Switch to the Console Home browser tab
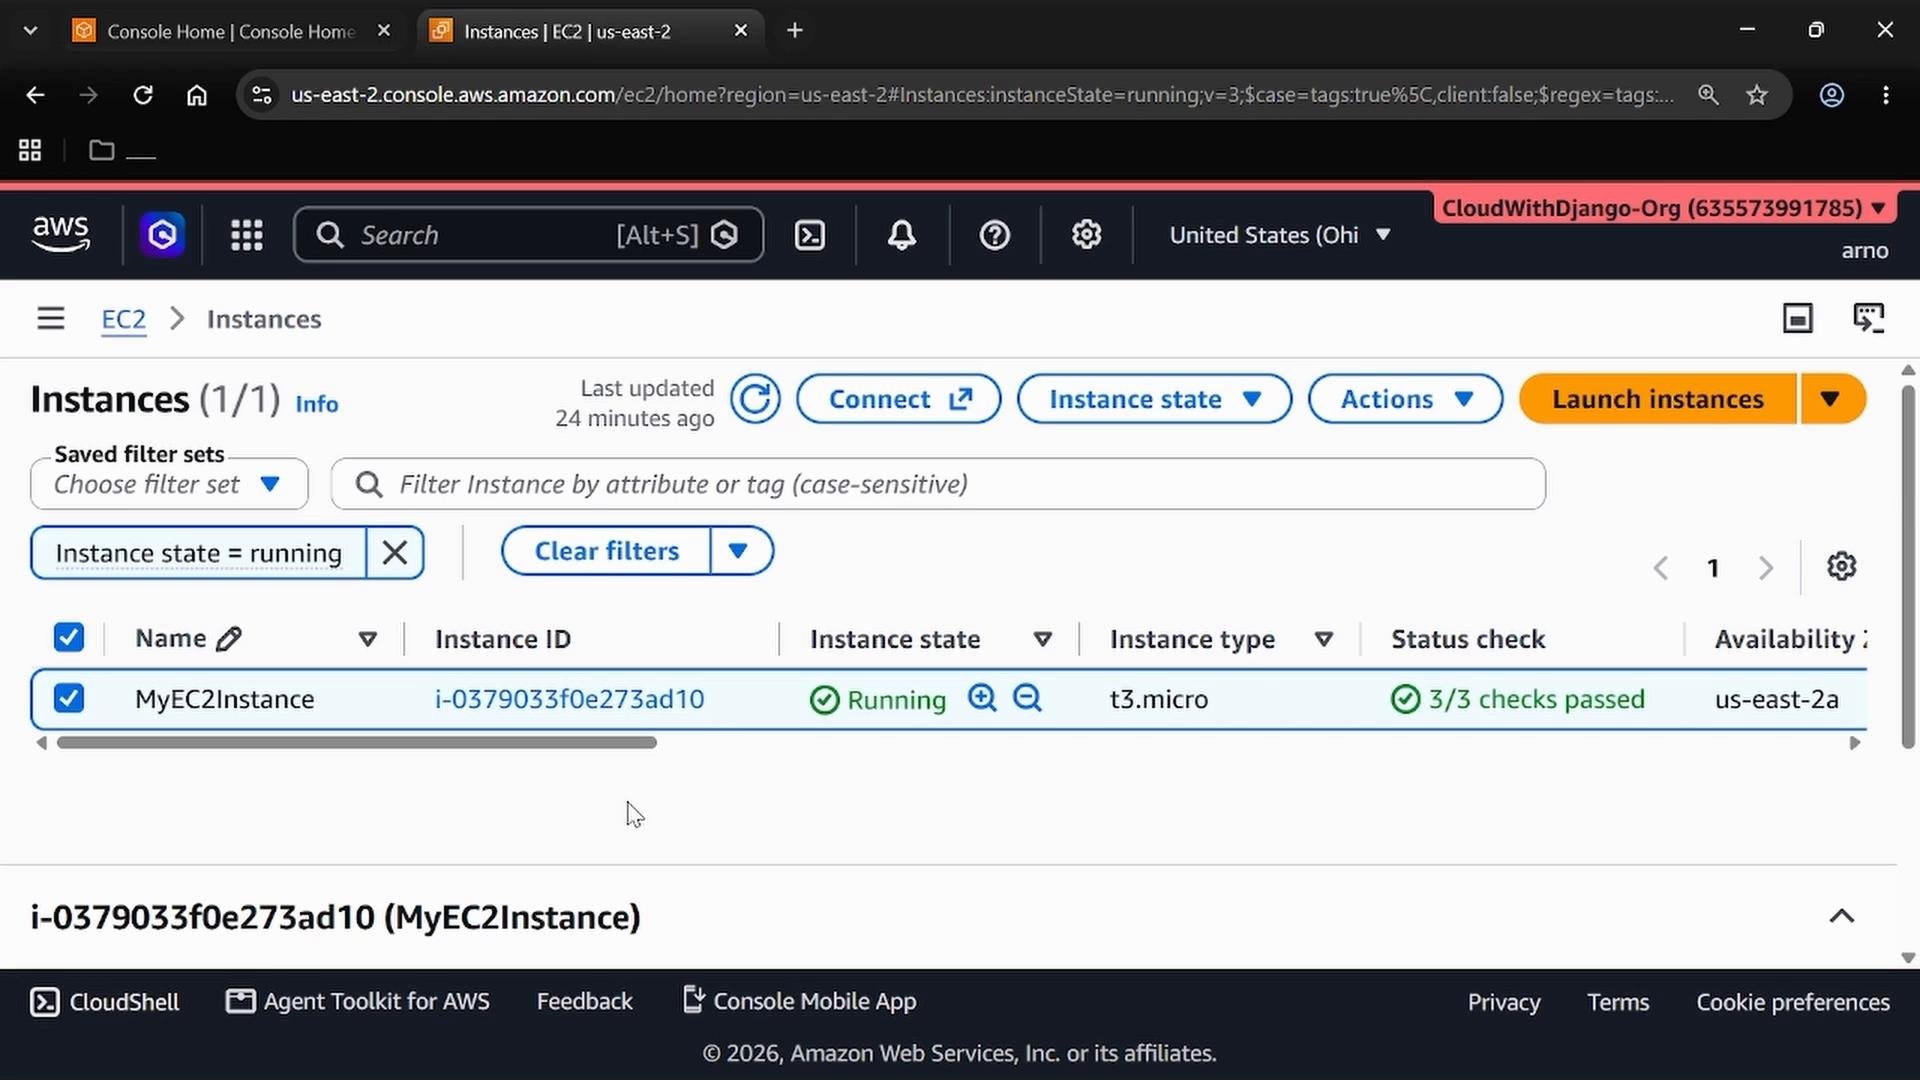The image size is (1920, 1080). pyautogui.click(x=231, y=31)
